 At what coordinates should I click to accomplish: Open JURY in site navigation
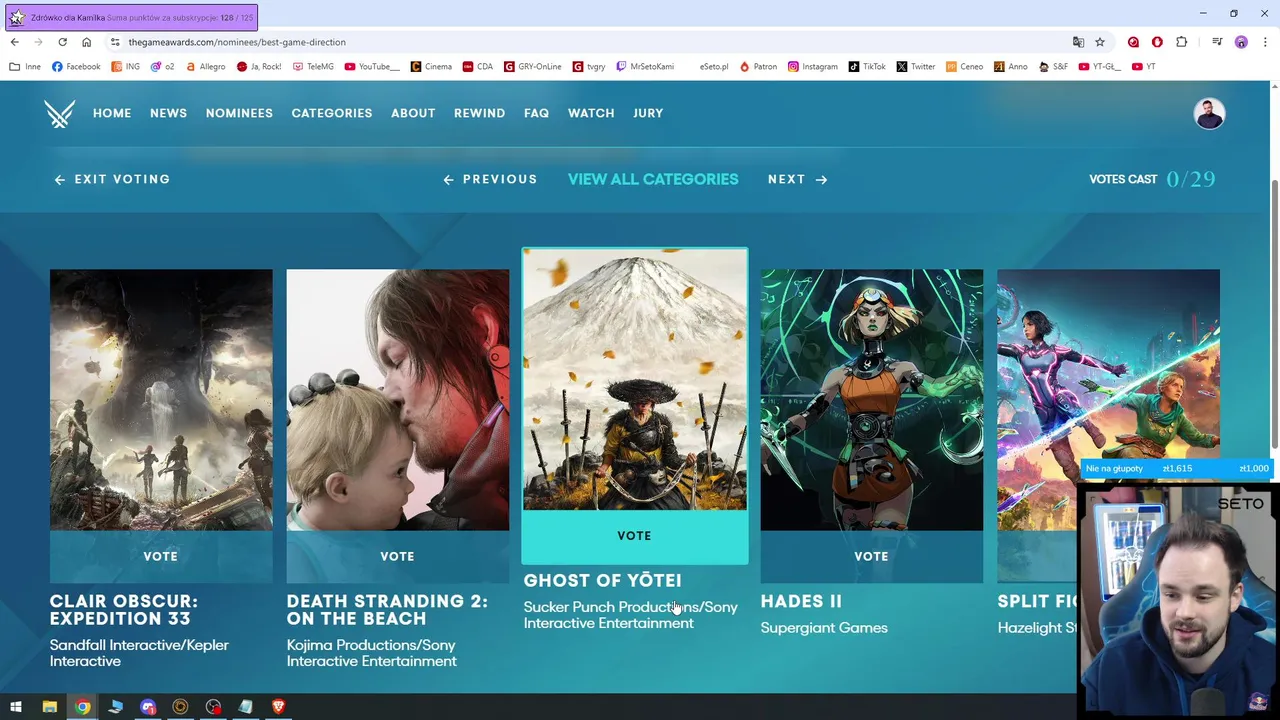pyautogui.click(x=648, y=113)
